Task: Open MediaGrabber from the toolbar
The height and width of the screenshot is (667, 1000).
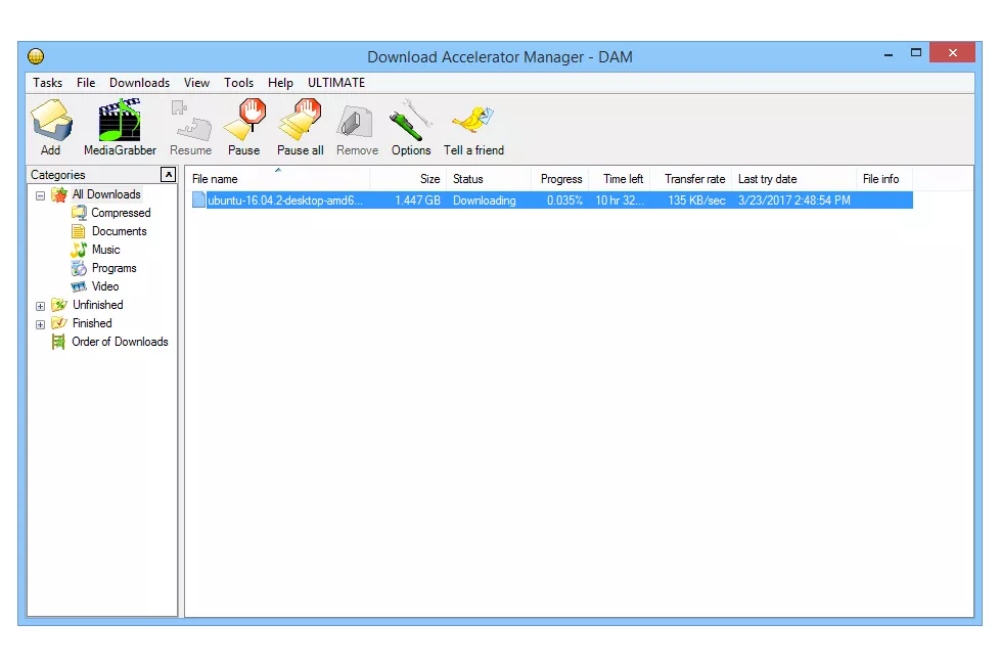Action: point(119,122)
